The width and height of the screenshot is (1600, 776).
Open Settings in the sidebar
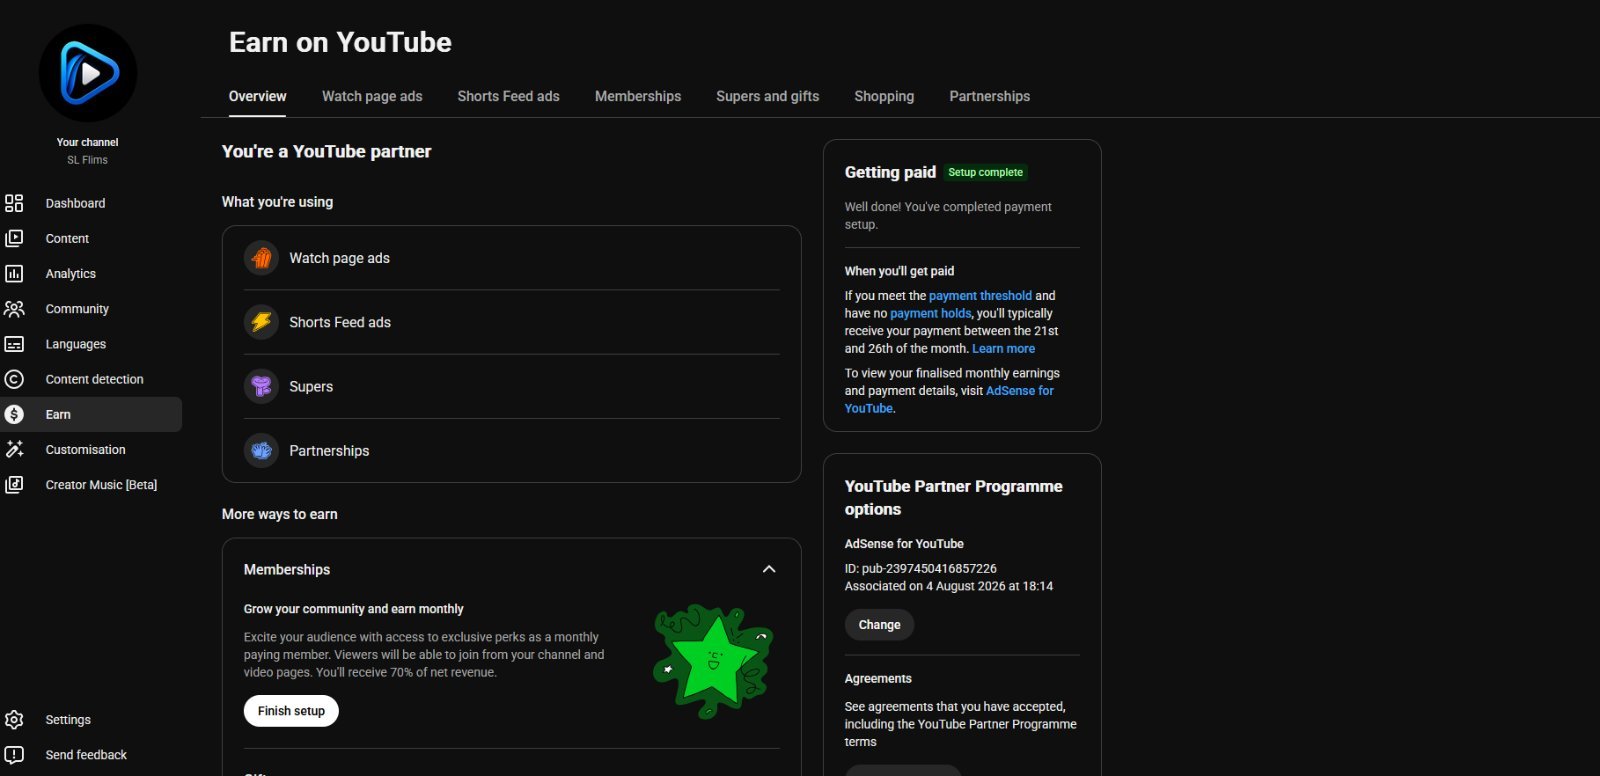(x=68, y=719)
